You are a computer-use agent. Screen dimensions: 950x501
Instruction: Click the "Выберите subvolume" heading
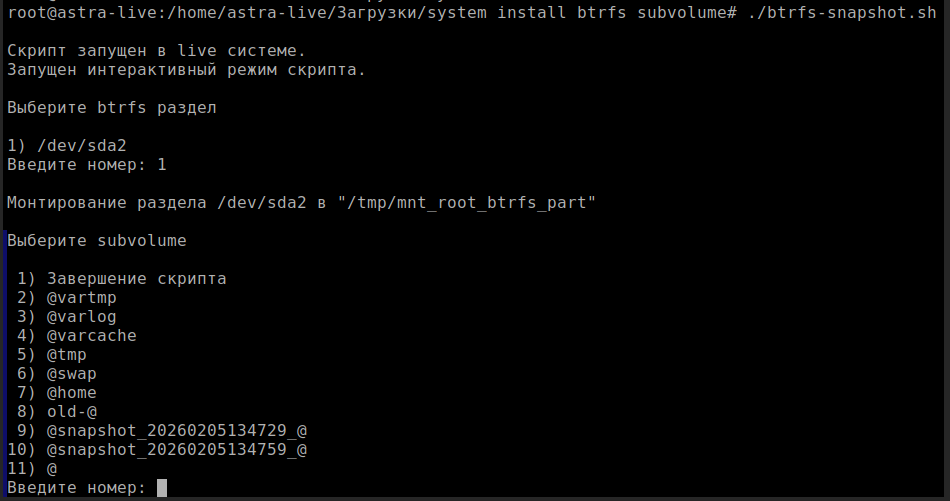(x=96, y=240)
